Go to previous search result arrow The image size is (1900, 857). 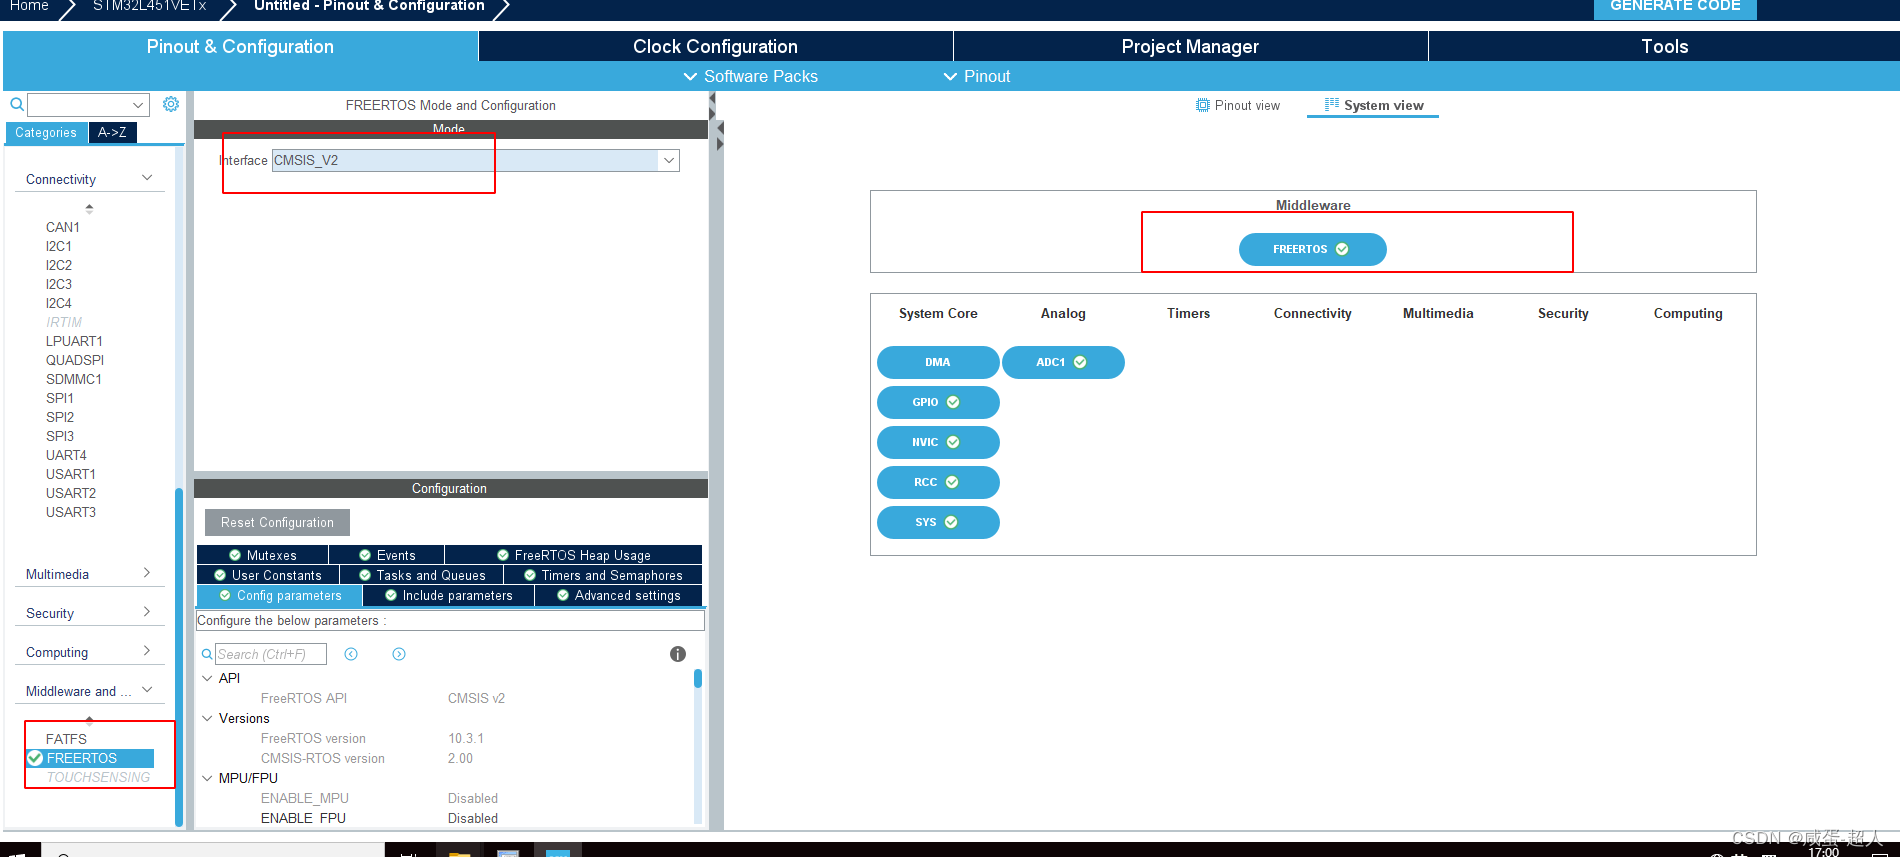[351, 654]
